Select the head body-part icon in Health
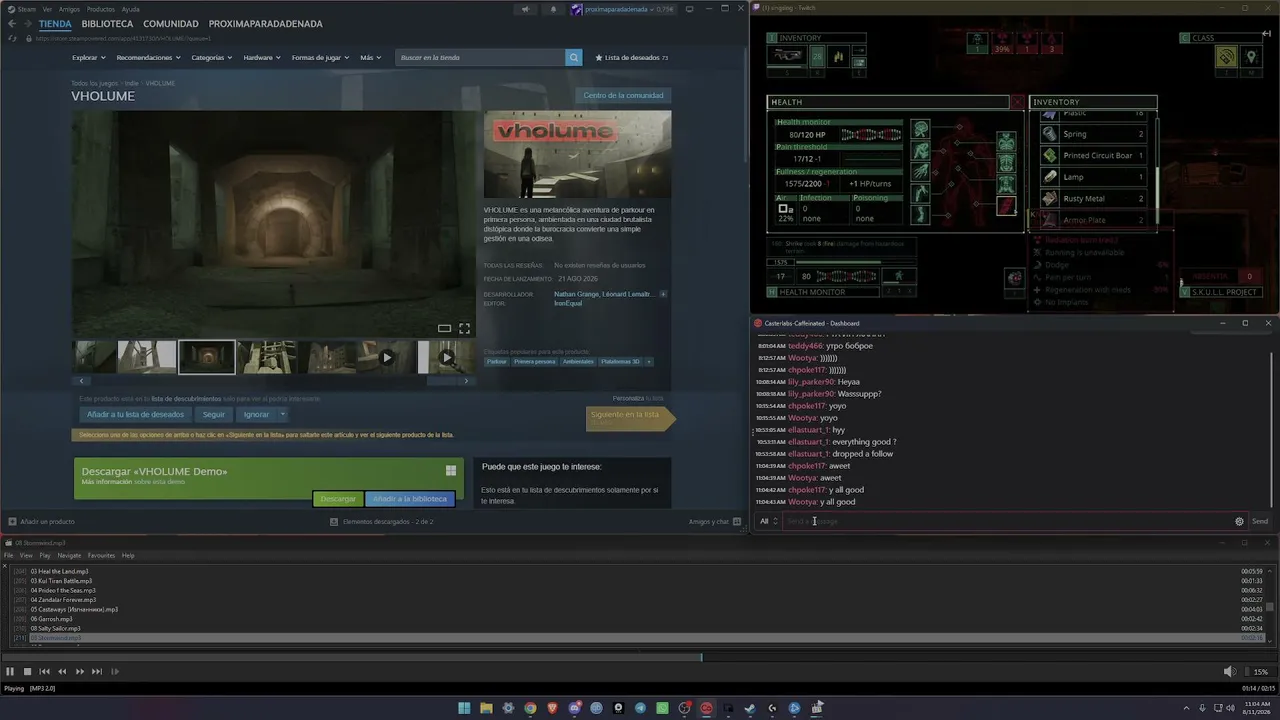1280x720 pixels. tap(920, 129)
